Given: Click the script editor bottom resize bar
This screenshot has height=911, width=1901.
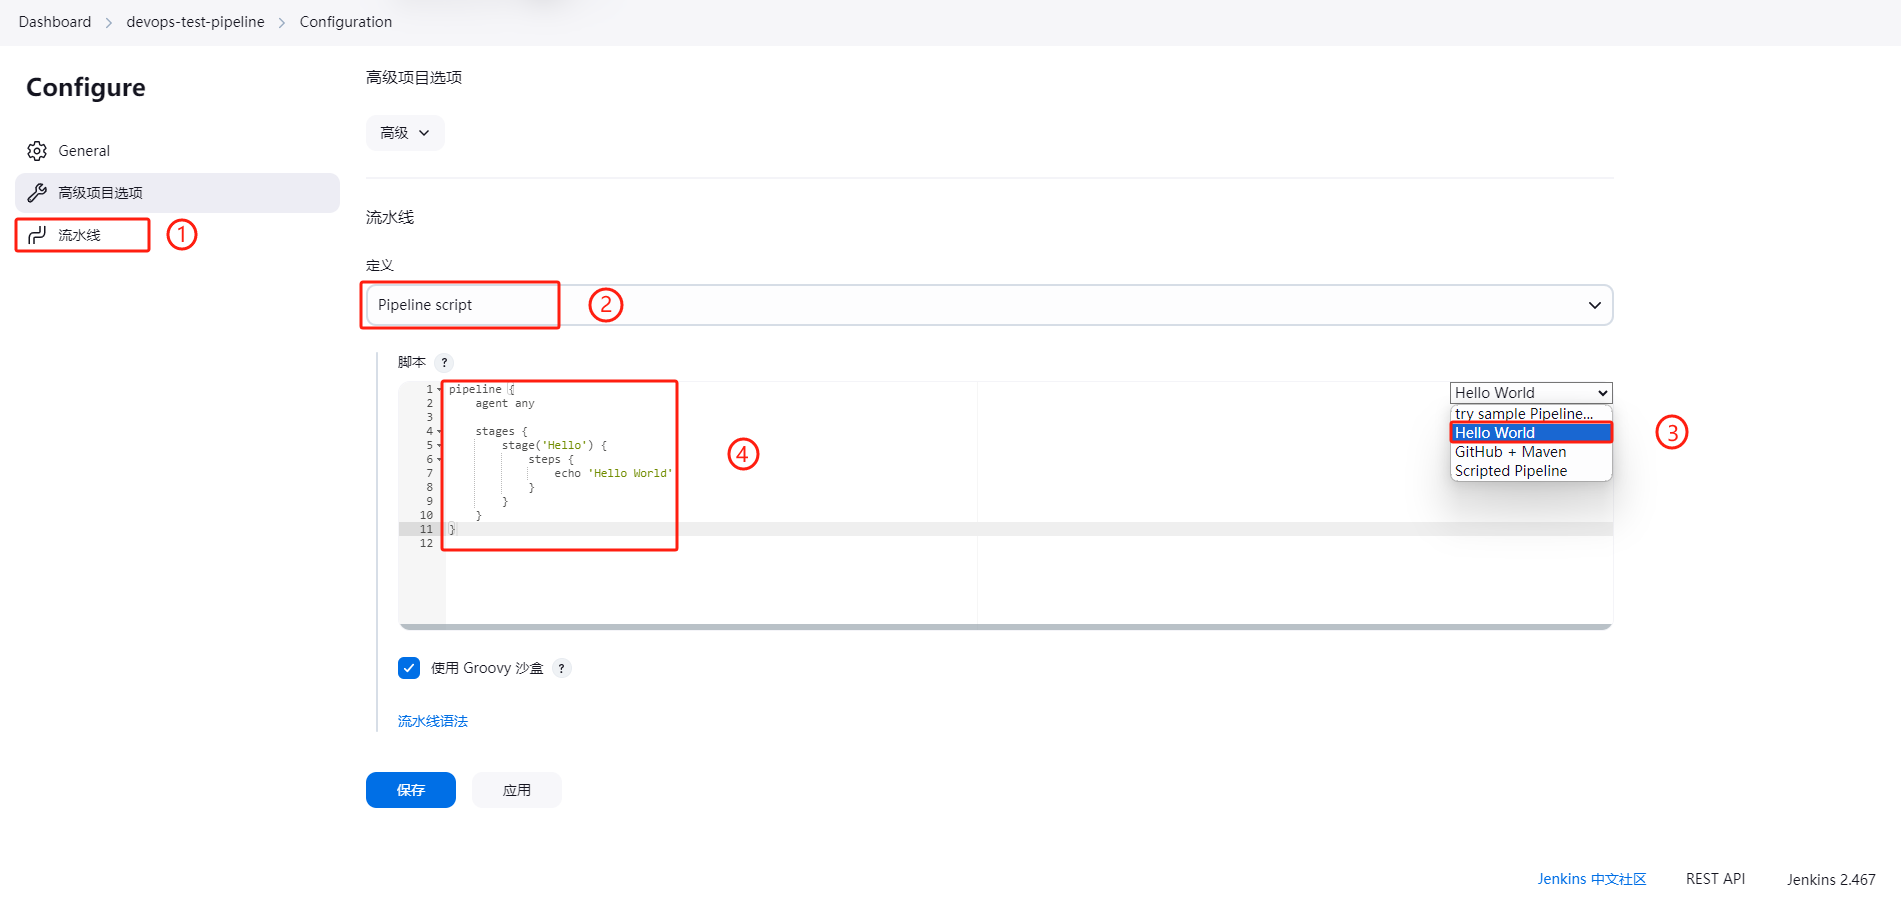Looking at the screenshot, I should point(1005,627).
